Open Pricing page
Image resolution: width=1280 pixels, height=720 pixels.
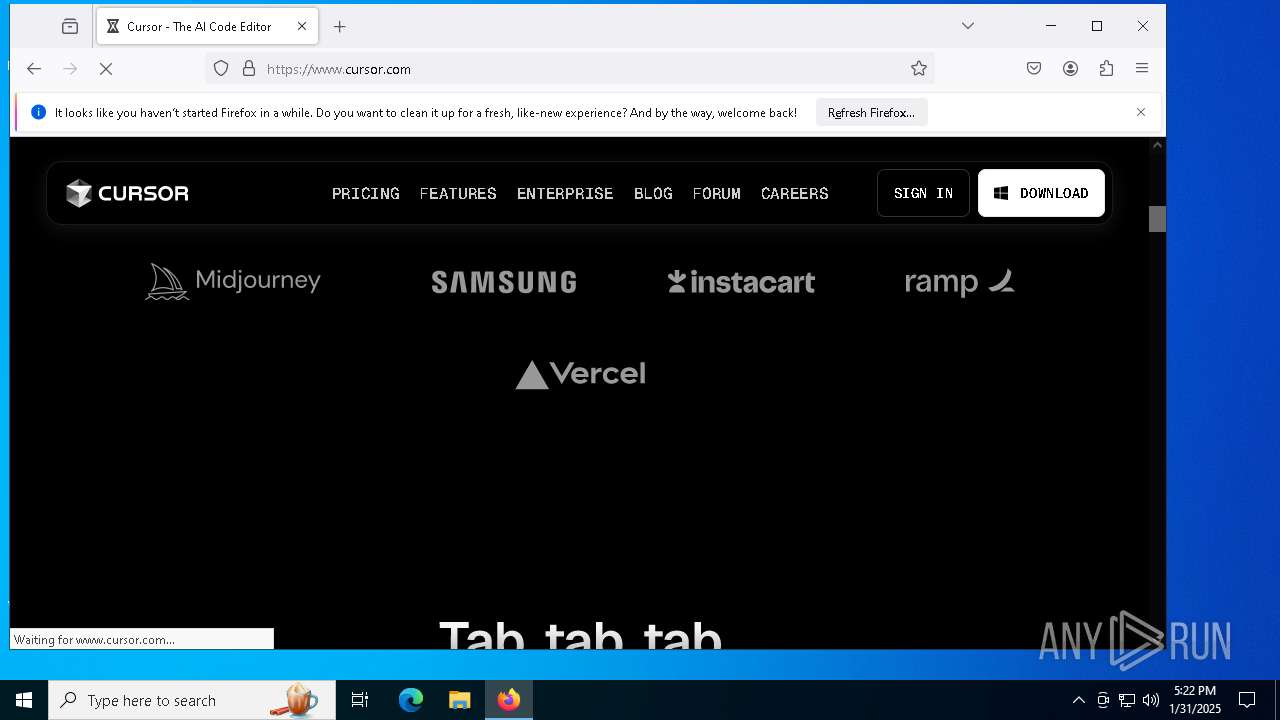point(366,193)
